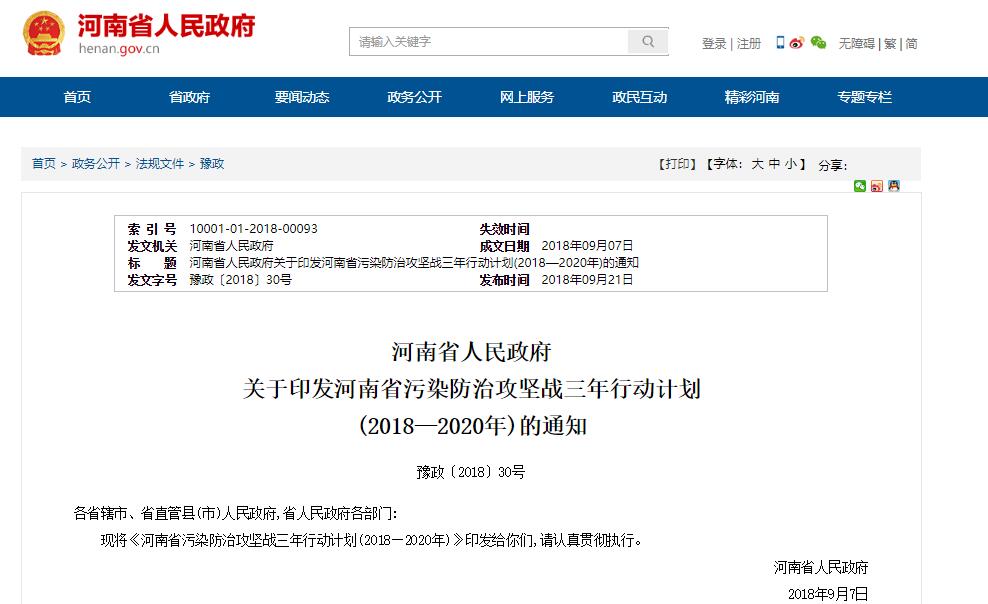
Task: Go to 专题专栏 in navigation bar
Action: click(865, 97)
